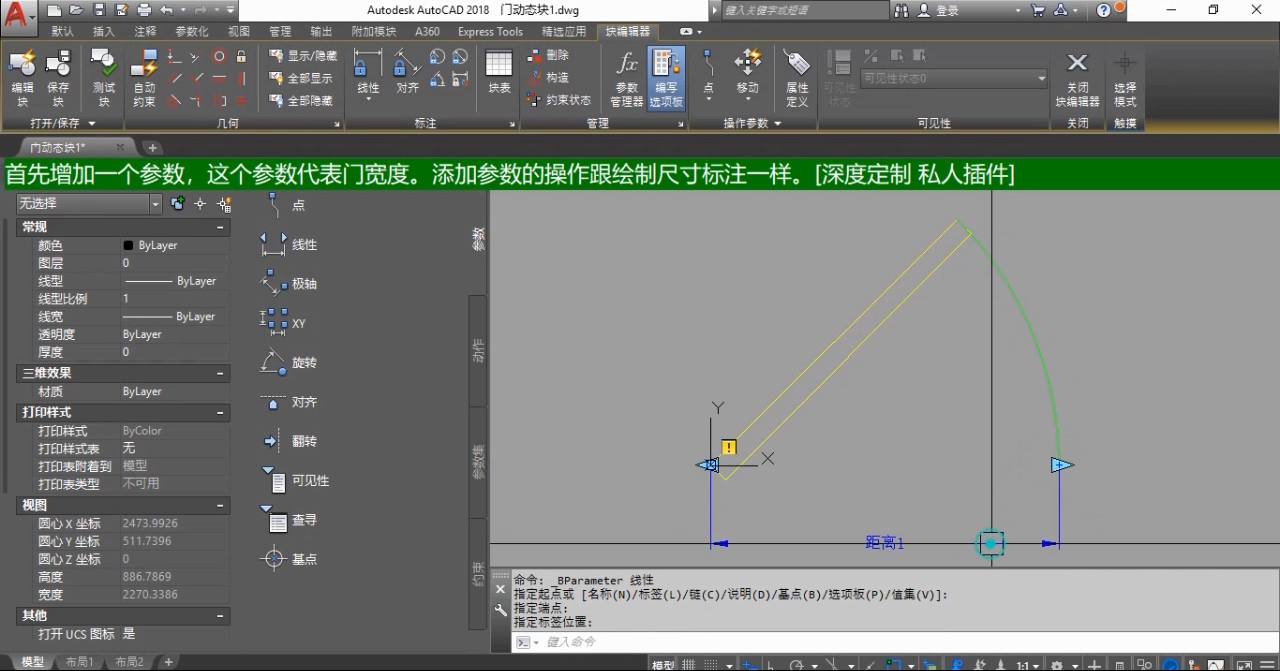
Task: Add an XY parameter from palette
Action: click(x=284, y=323)
